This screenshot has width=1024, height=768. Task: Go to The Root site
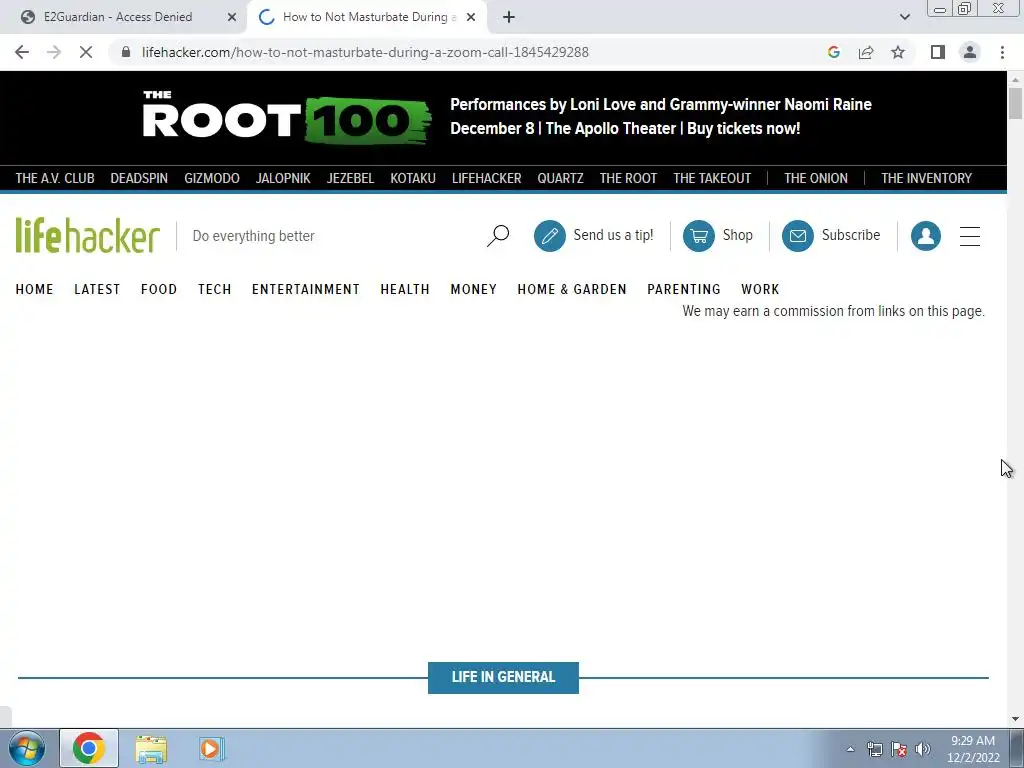click(x=628, y=178)
